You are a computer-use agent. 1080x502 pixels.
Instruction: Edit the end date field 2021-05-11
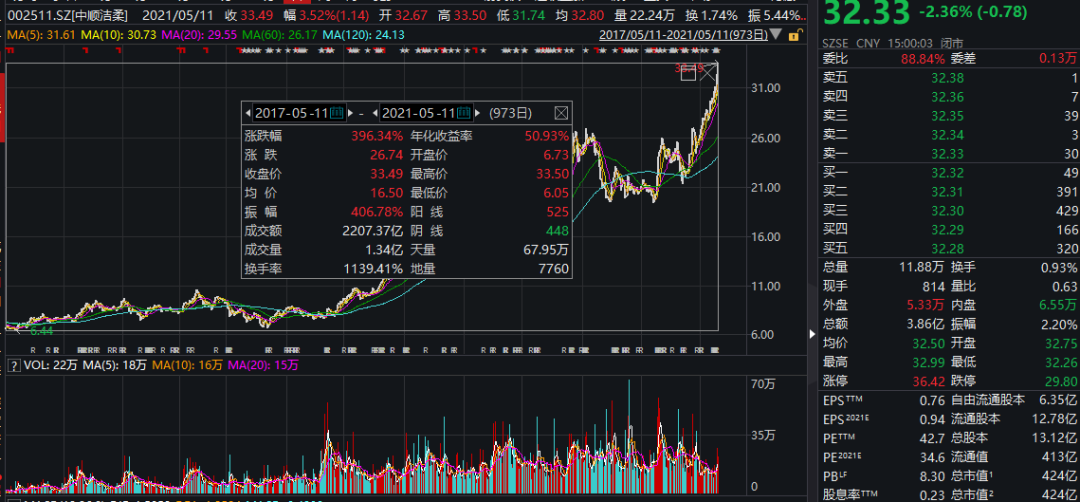click(x=419, y=113)
